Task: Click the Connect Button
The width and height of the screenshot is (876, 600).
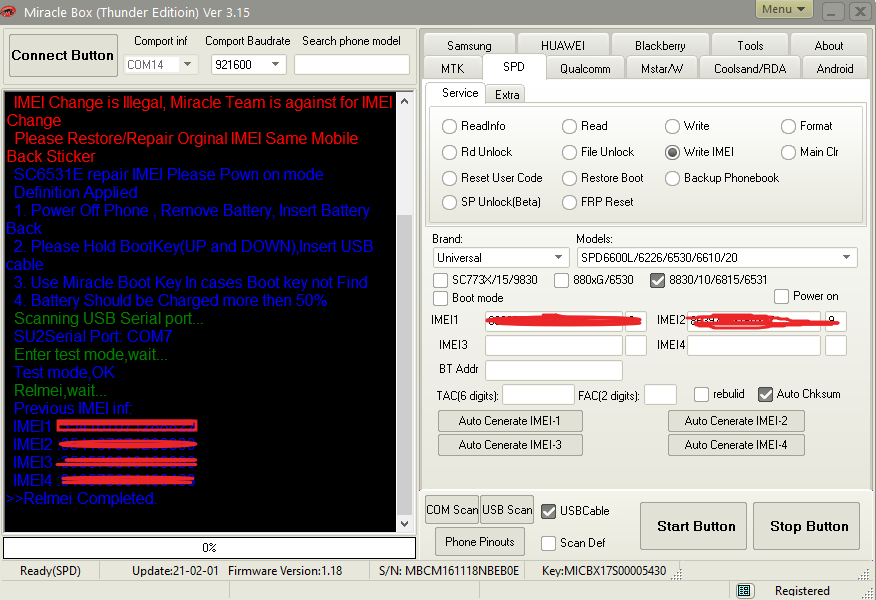Action: pos(63,55)
